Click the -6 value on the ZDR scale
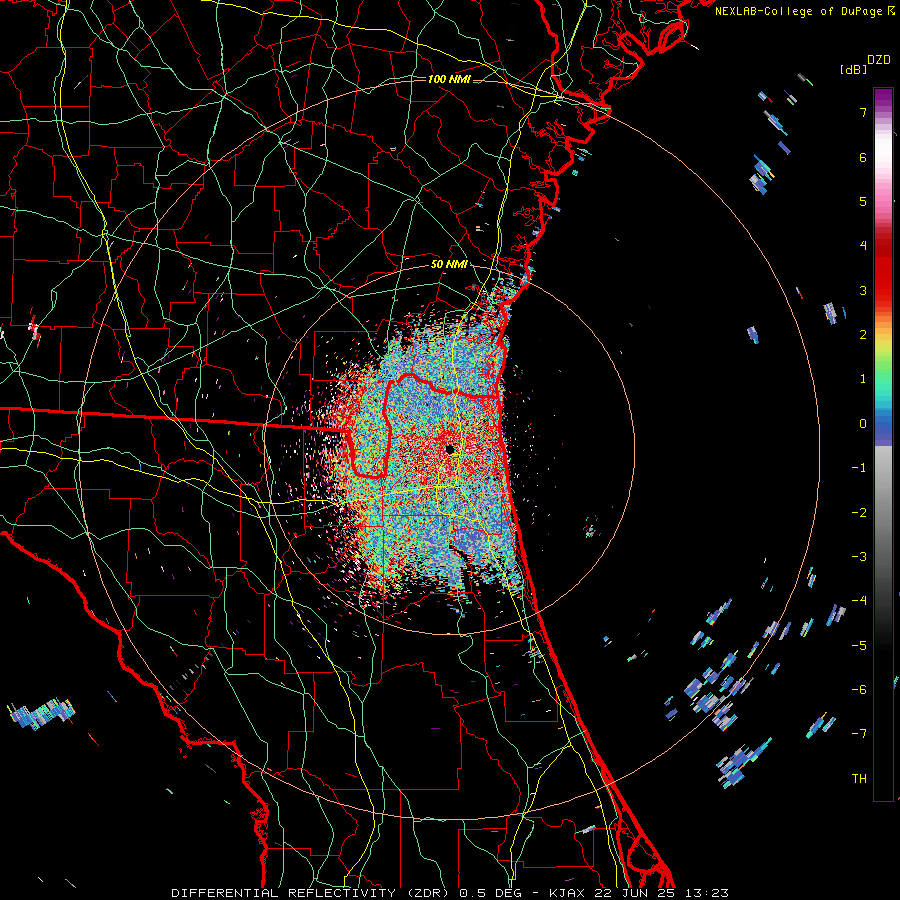 coord(859,690)
